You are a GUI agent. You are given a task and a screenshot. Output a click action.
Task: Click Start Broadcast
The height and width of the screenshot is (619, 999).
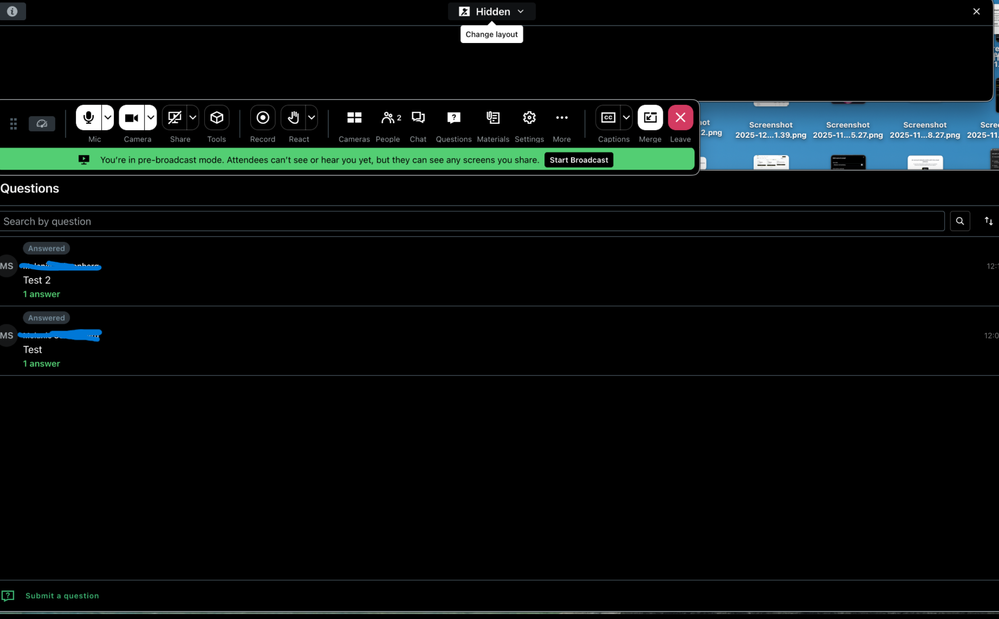[578, 160]
